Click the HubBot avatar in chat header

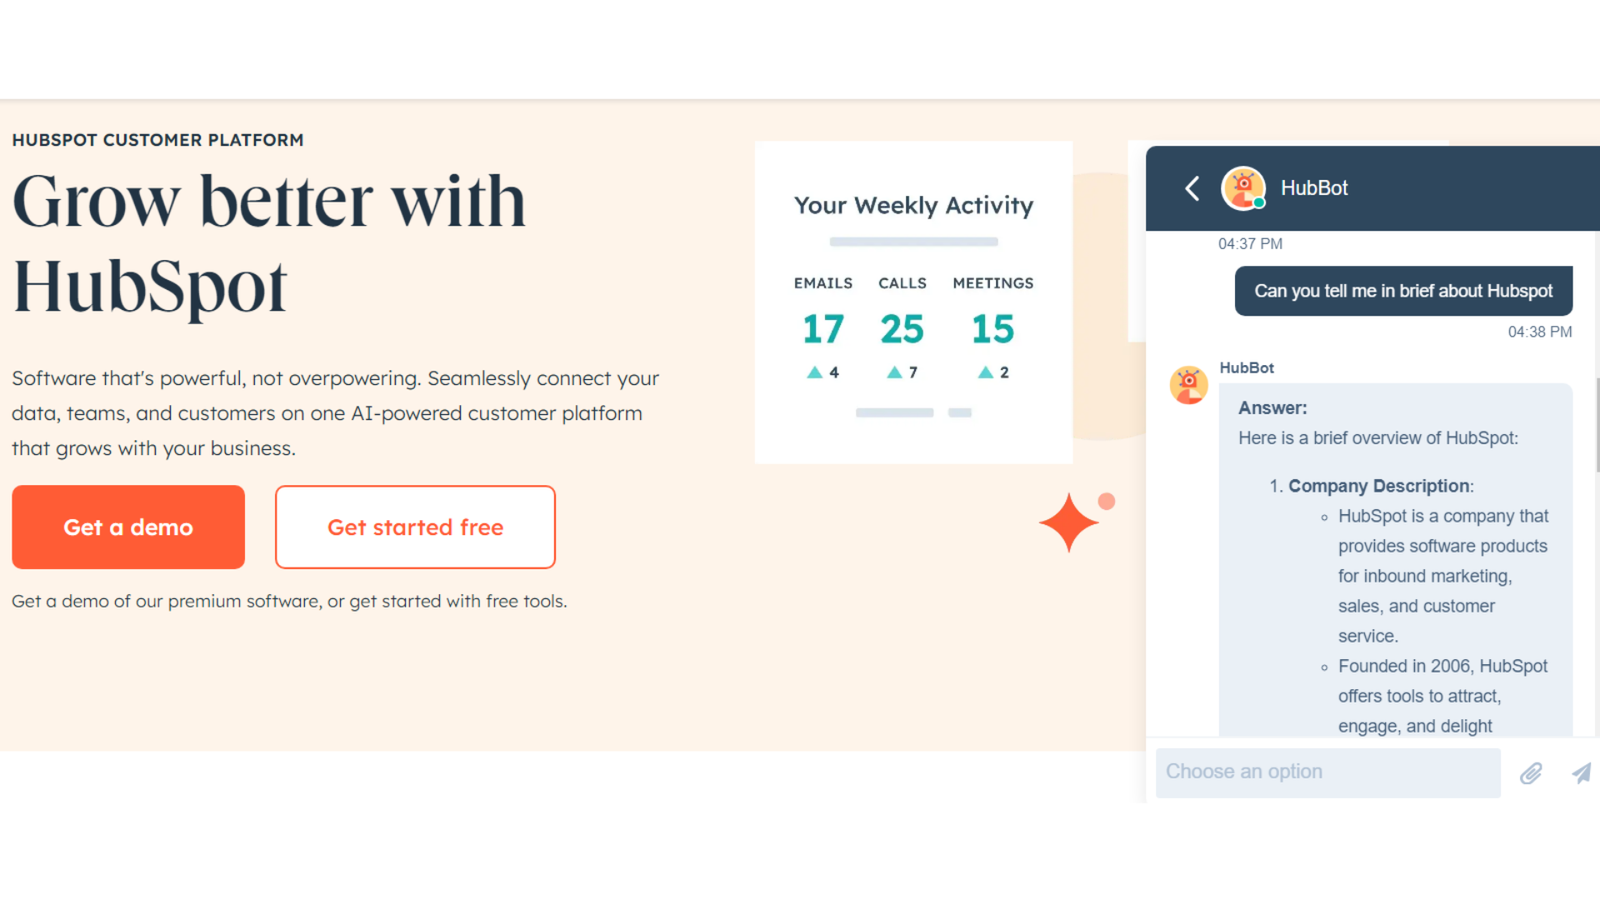pyautogui.click(x=1243, y=188)
